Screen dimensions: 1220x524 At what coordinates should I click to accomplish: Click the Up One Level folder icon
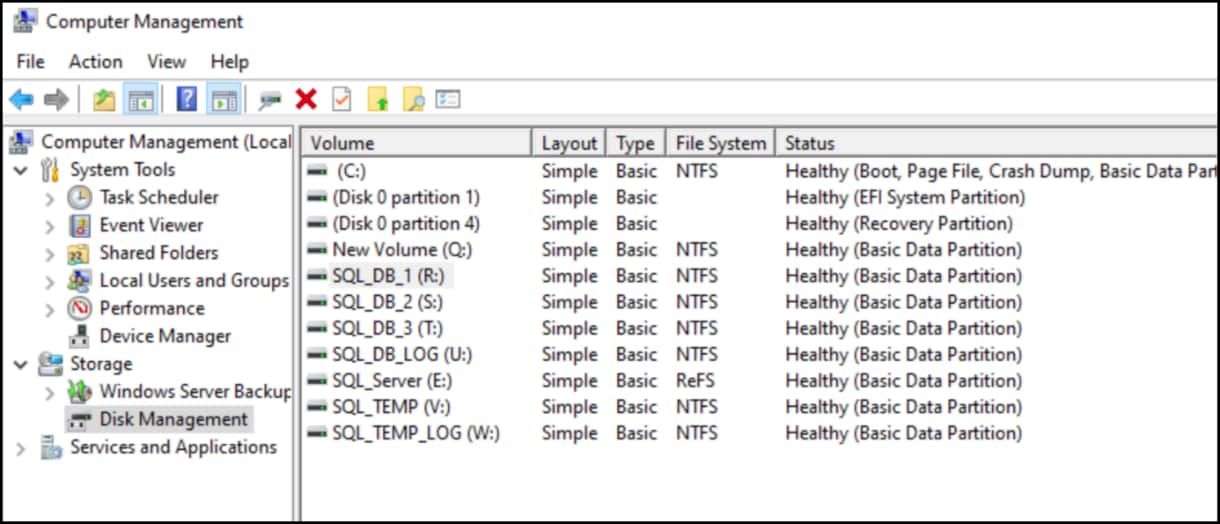tap(104, 99)
